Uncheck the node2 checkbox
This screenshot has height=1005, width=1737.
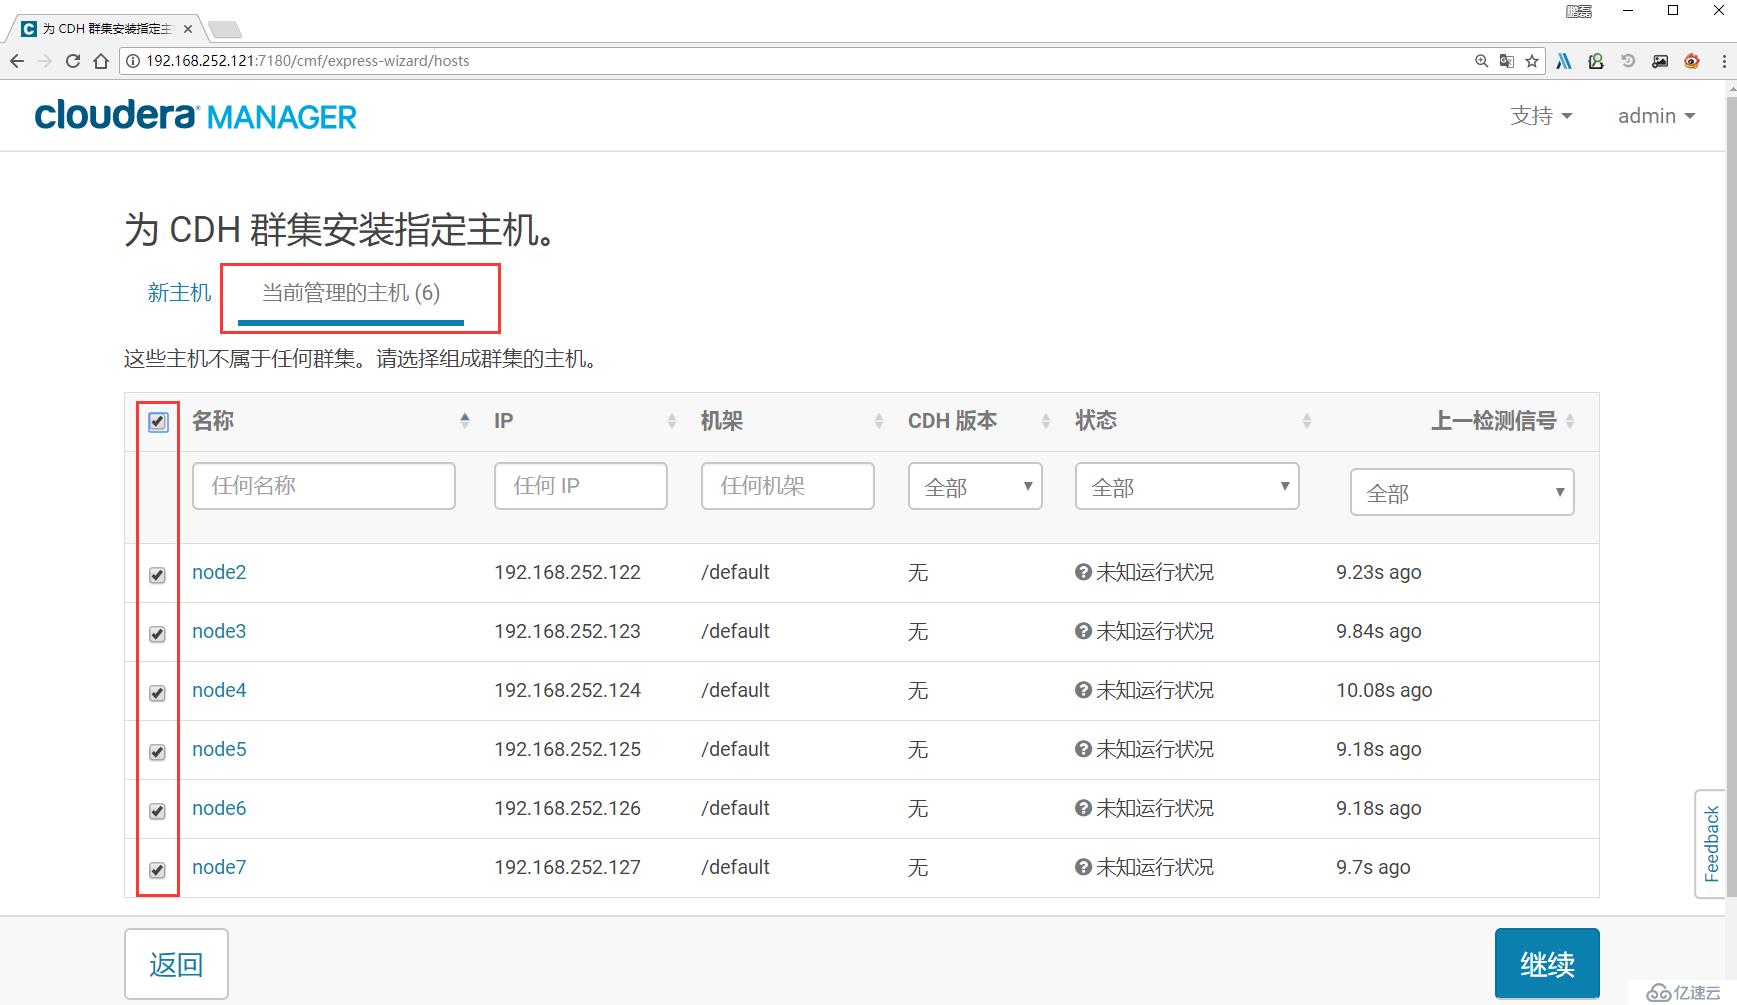tap(157, 575)
